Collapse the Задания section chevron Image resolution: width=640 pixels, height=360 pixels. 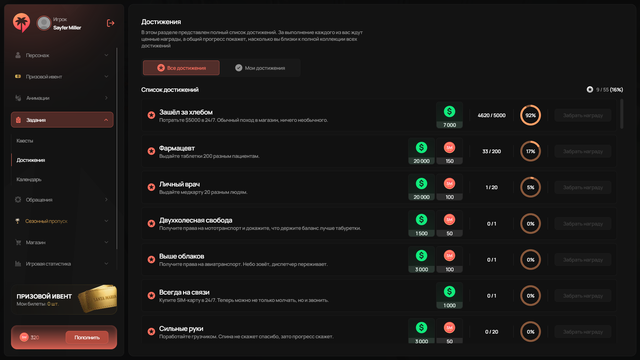tap(106, 120)
